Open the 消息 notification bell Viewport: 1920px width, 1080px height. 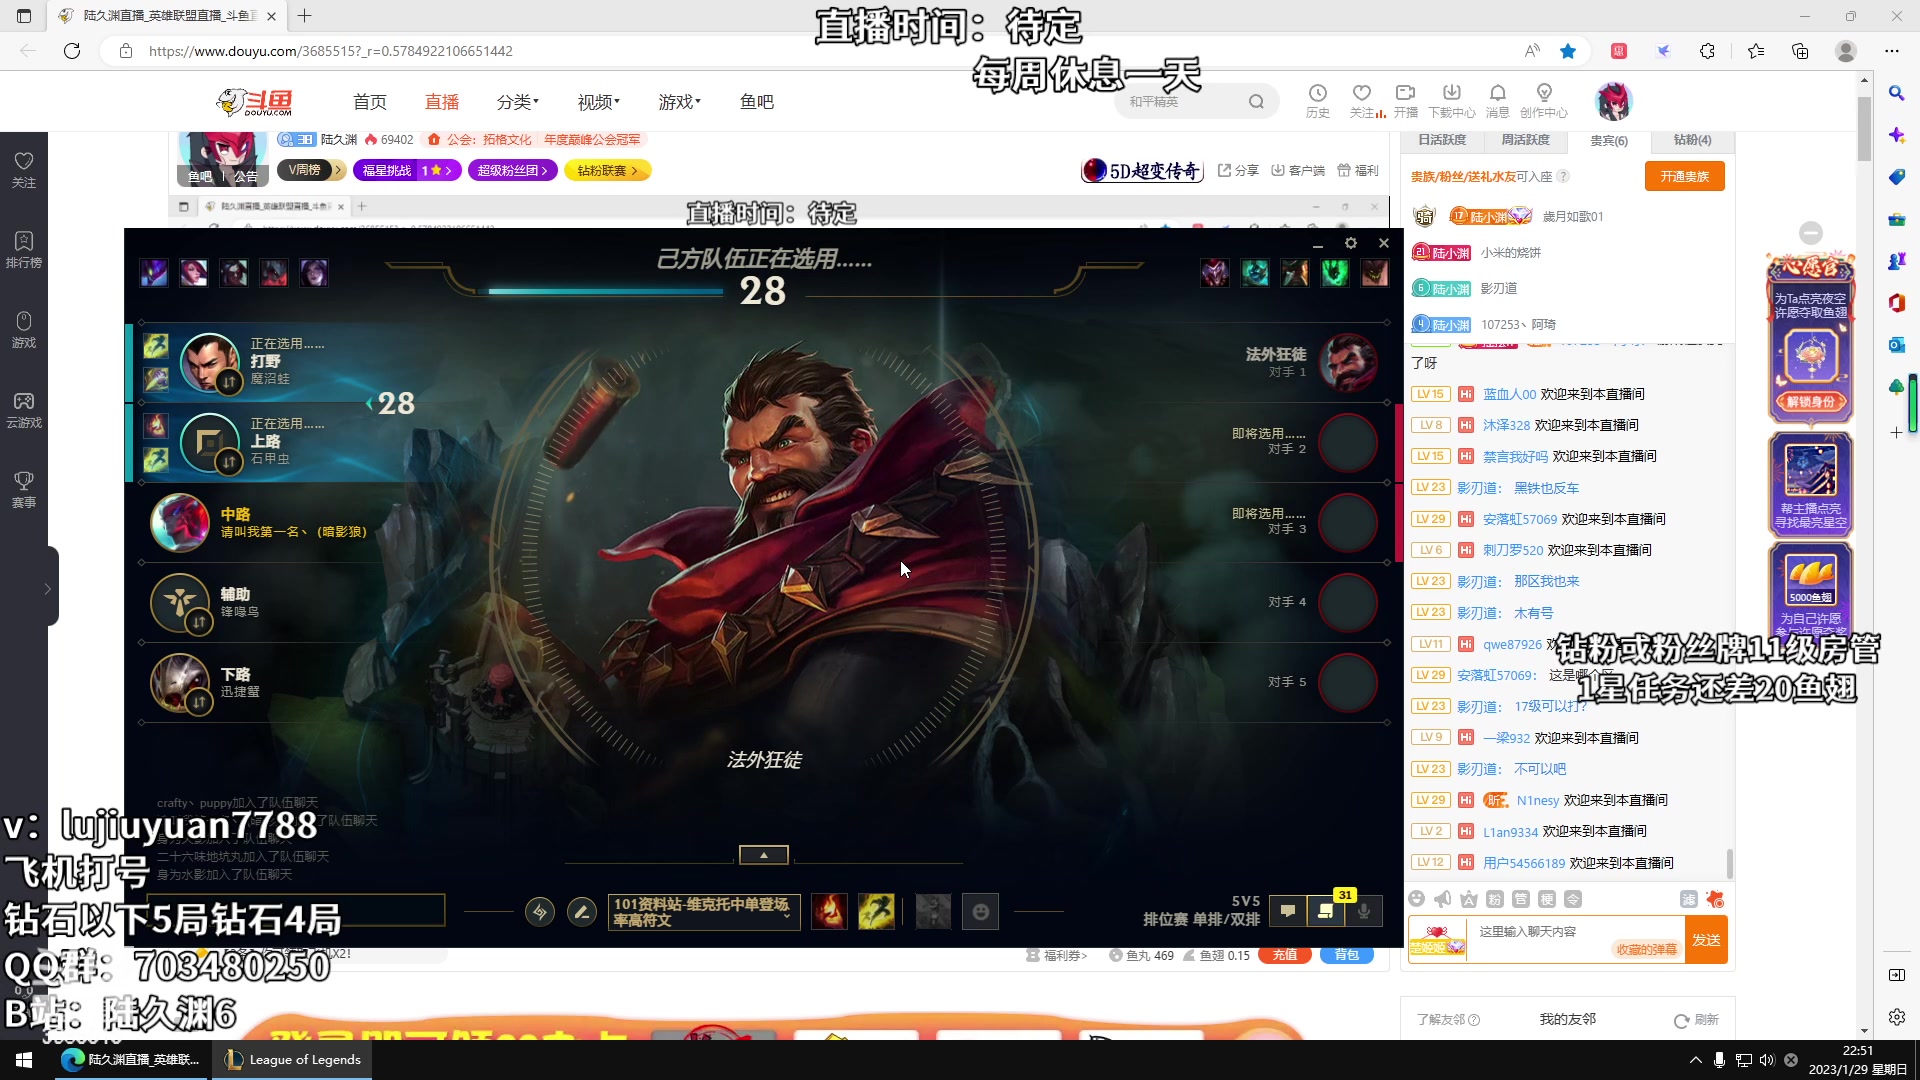(1497, 101)
